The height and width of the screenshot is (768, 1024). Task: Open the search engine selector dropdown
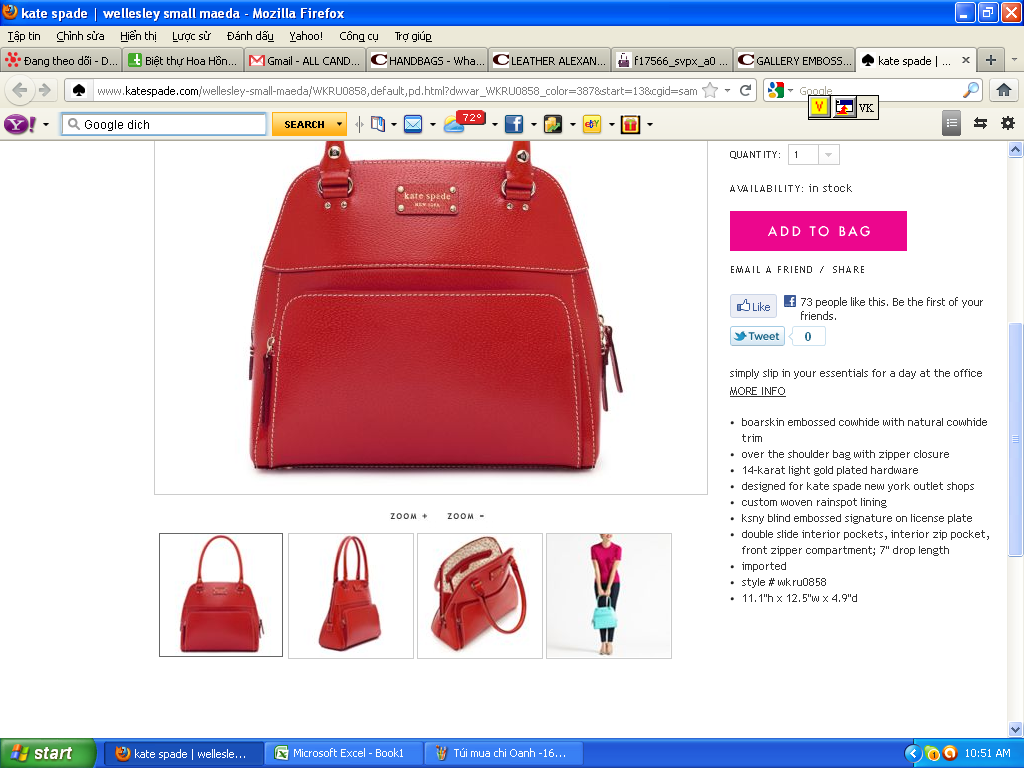click(x=790, y=90)
